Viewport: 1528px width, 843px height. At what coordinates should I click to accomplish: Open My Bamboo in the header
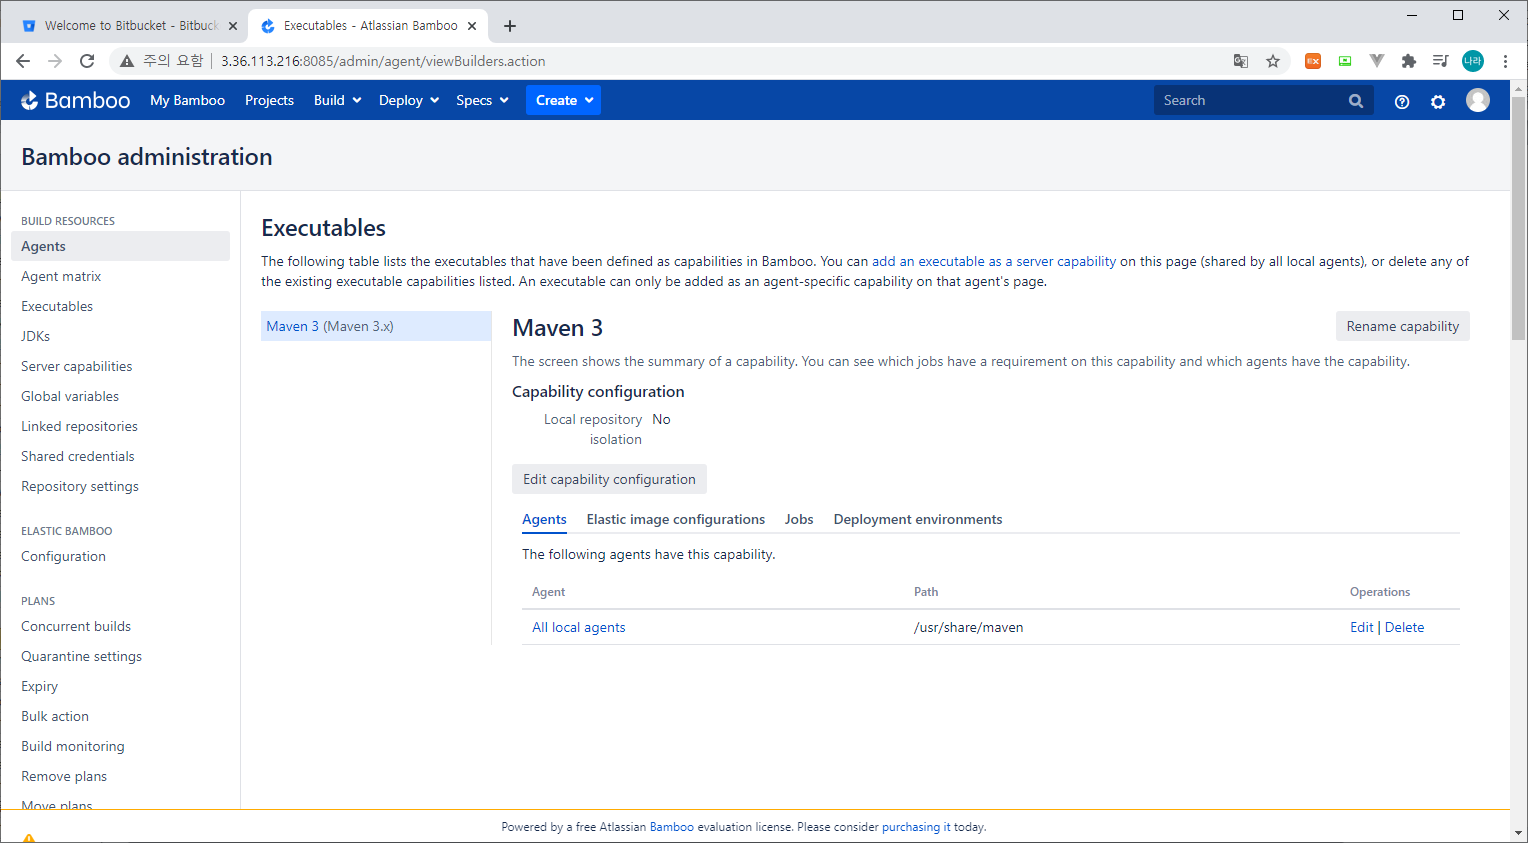click(x=187, y=100)
